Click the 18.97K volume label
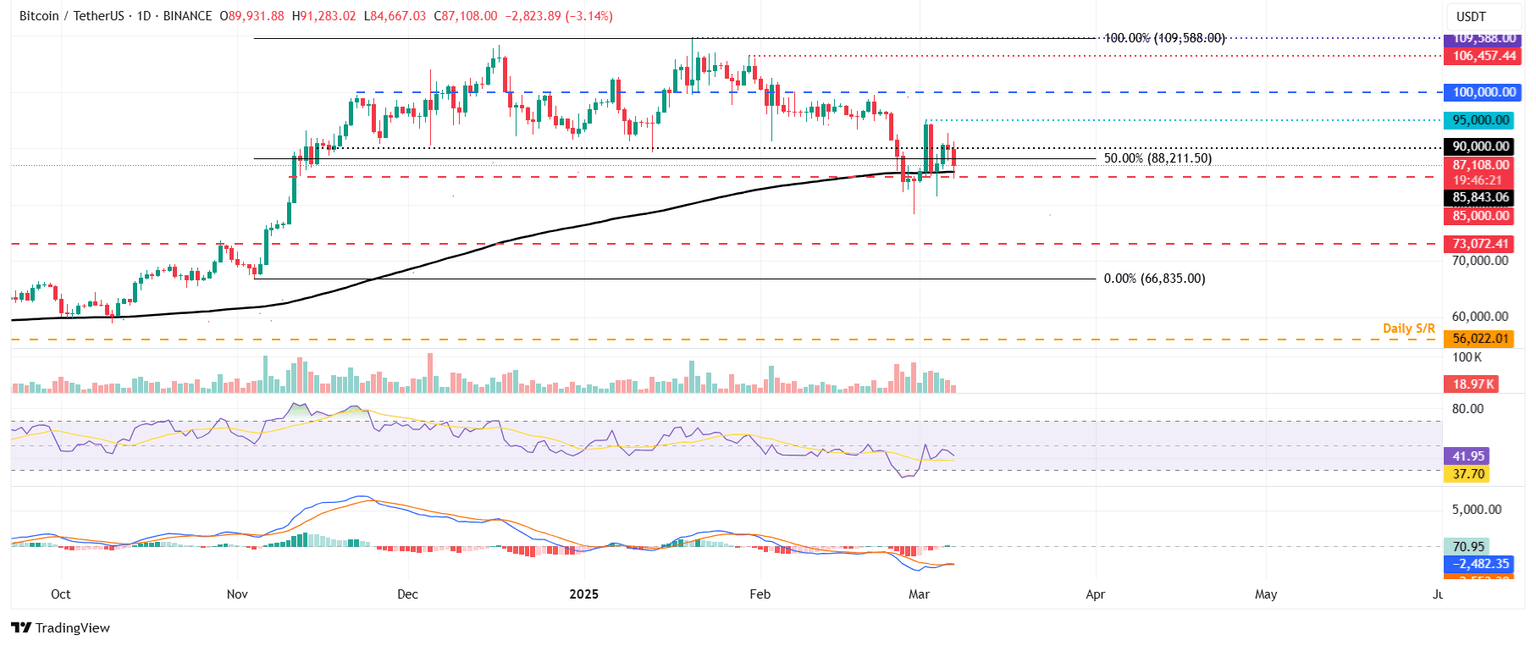 coord(1471,383)
